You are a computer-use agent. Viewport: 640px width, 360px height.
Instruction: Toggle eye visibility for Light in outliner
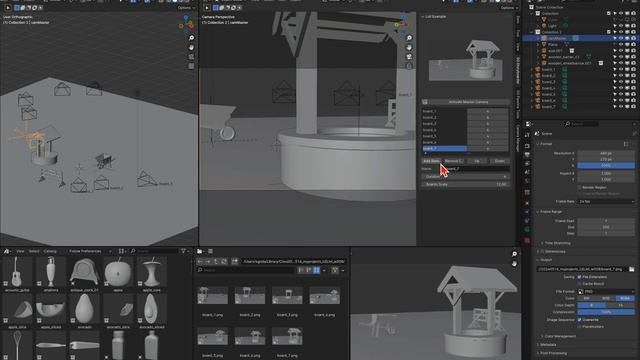621,25
